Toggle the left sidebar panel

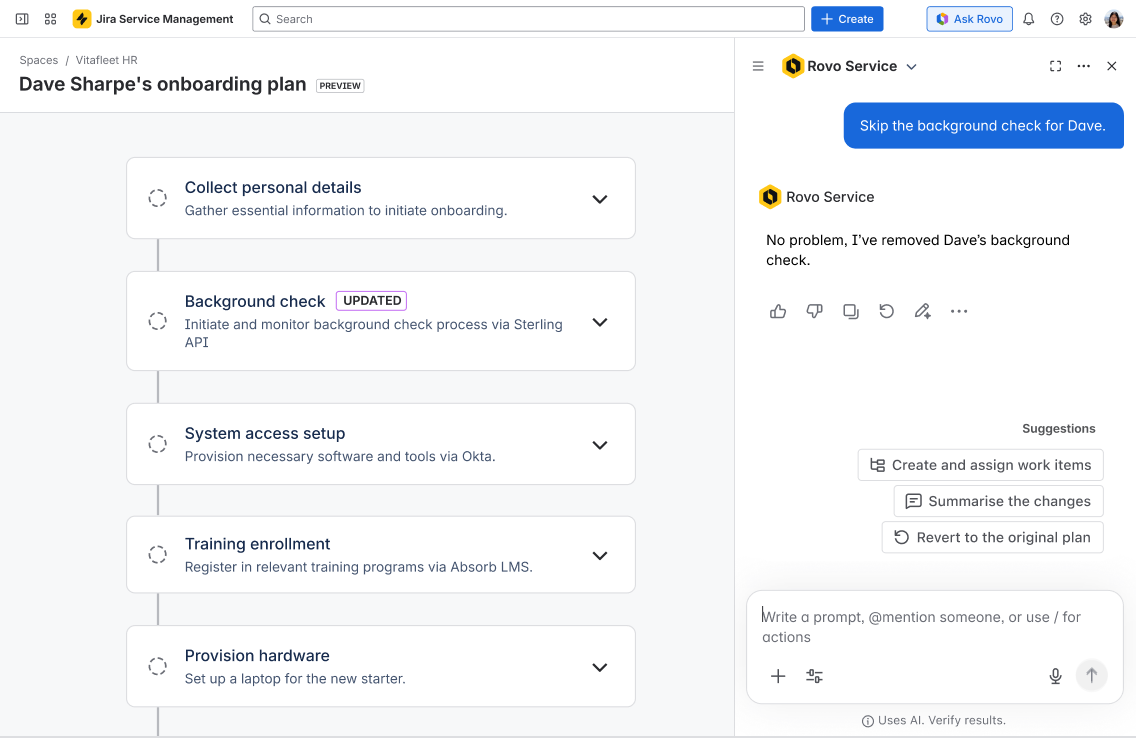click(22, 19)
